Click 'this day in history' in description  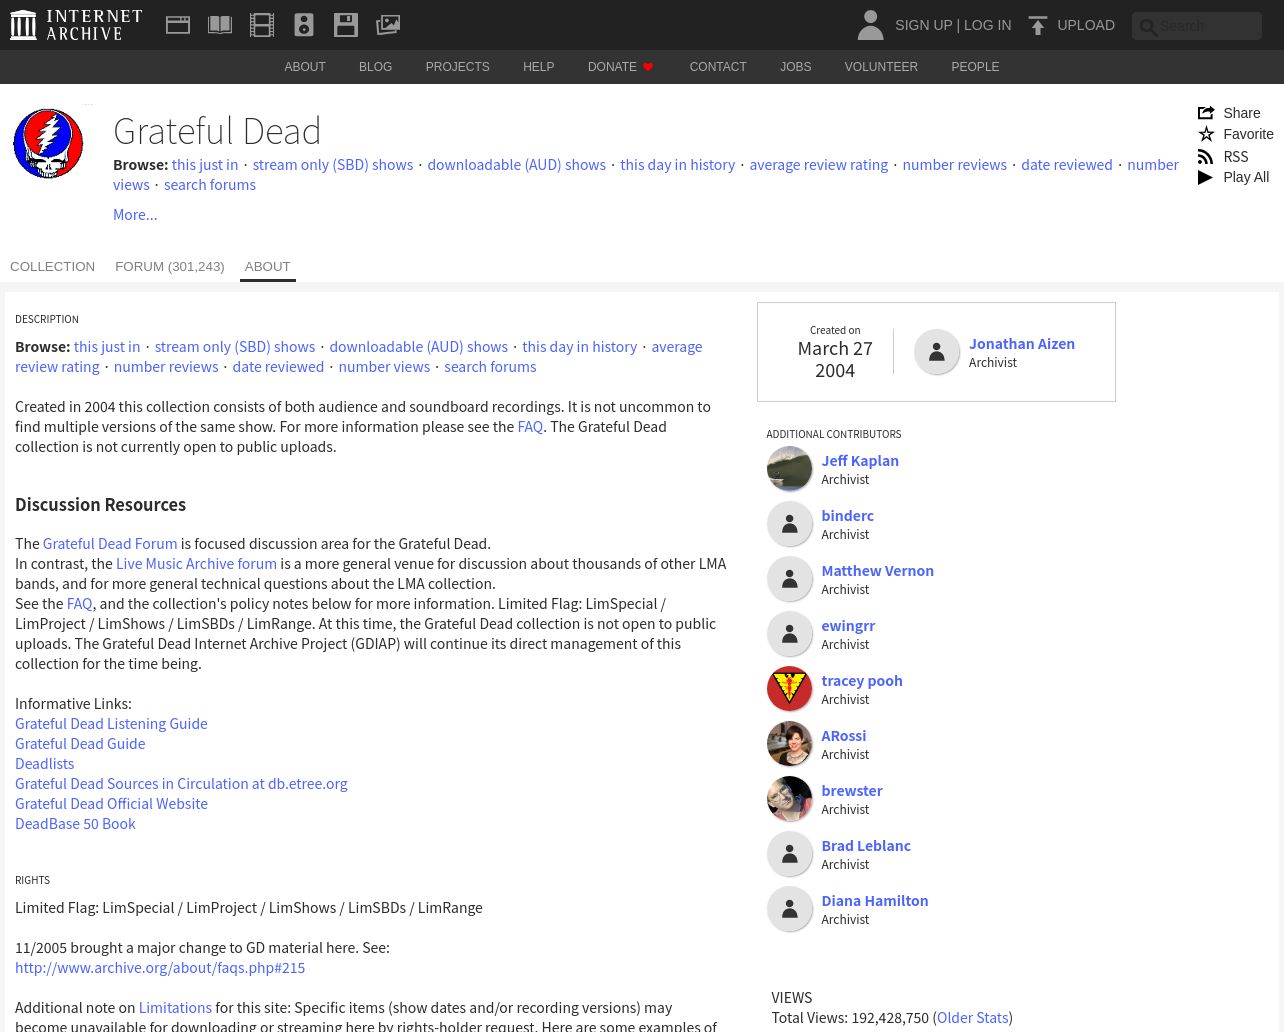click(x=579, y=347)
